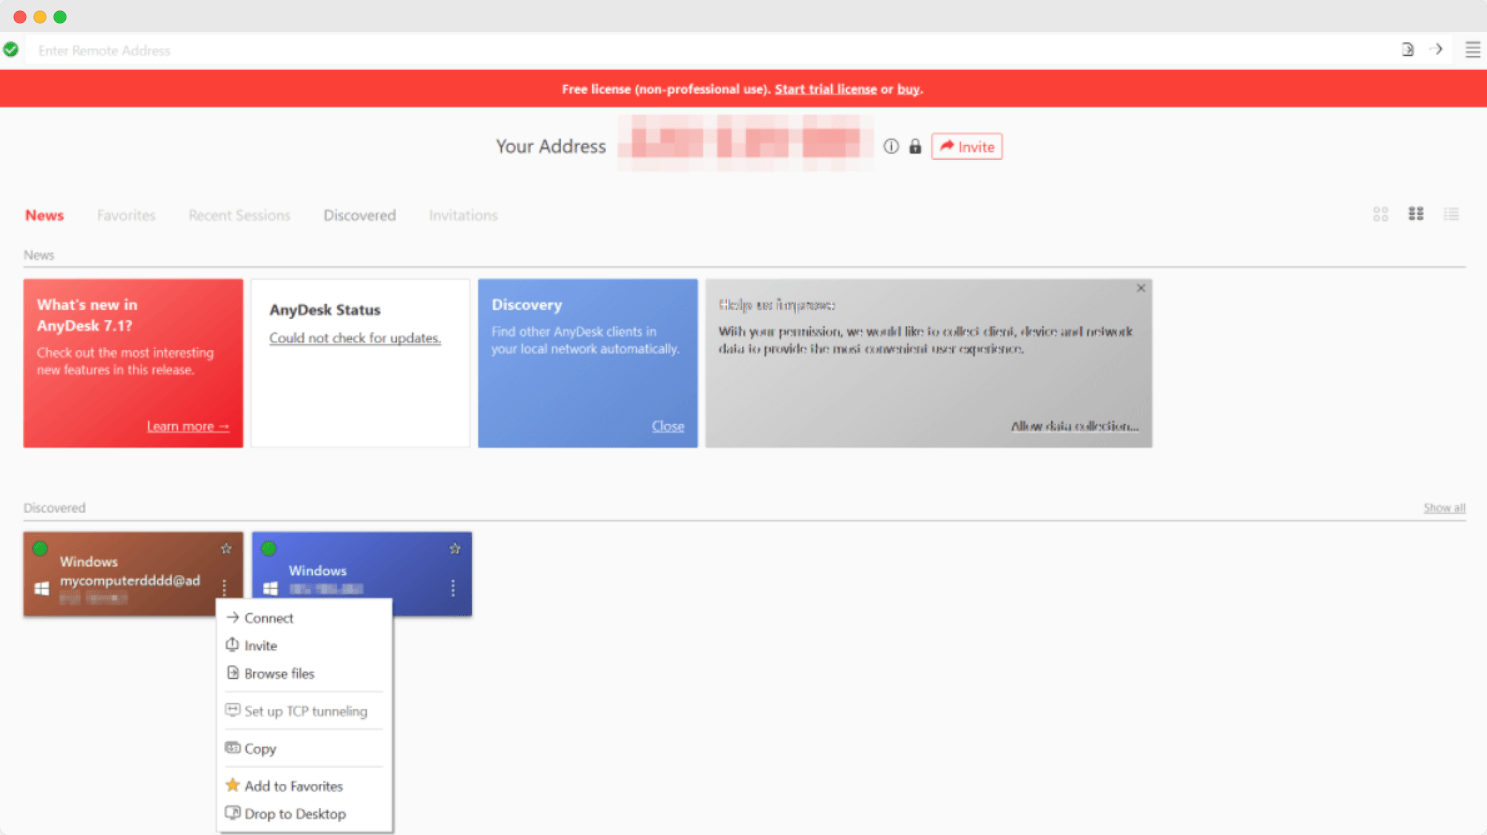Click the connect arrow next to the address field

coord(1438,48)
